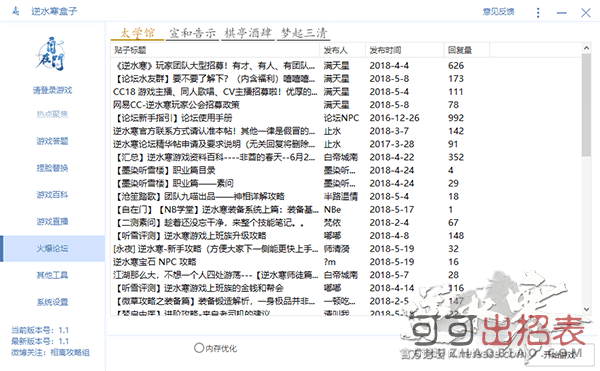The image size is (600, 371).
Task: Sort by 发布时间 column header
Action: coord(404,50)
